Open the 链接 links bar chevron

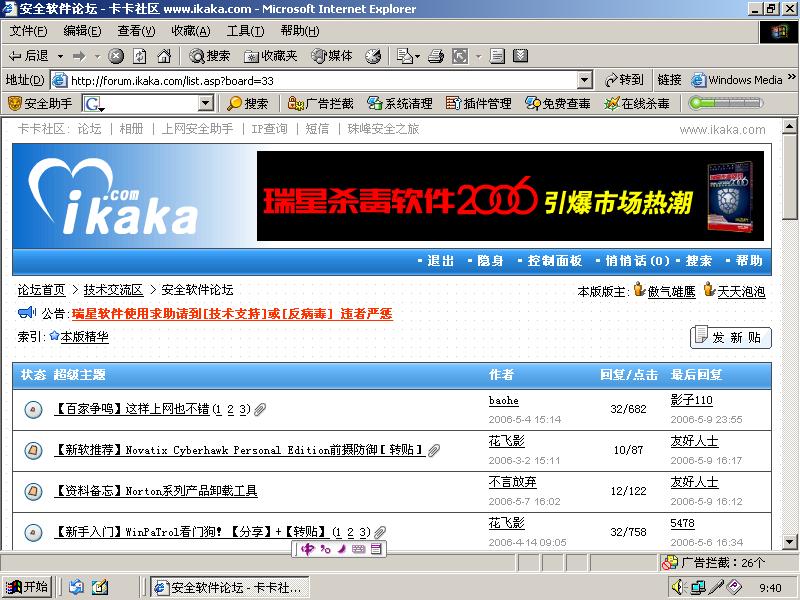[x=791, y=78]
